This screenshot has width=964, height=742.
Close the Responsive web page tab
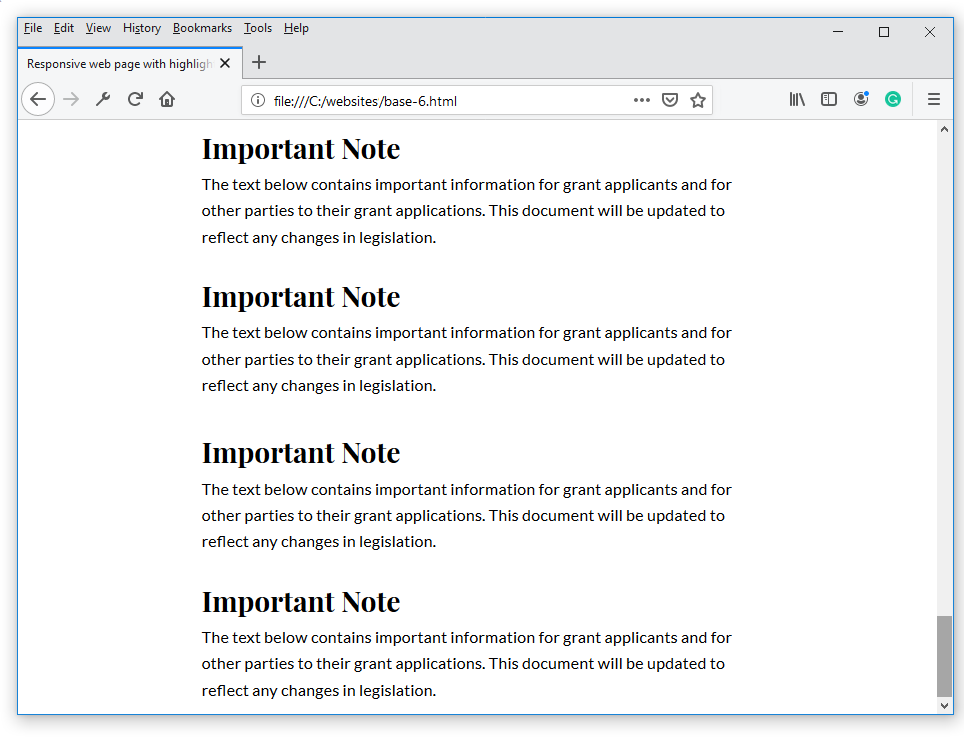pos(225,63)
